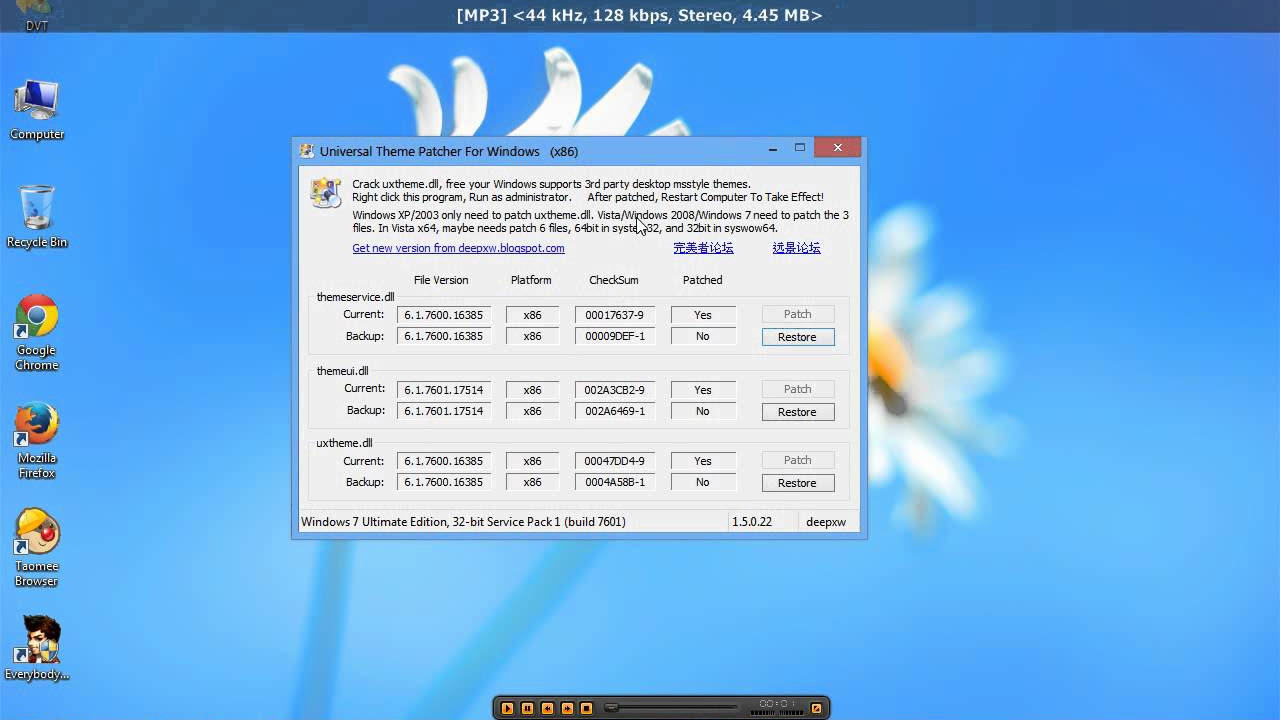Click themeui.dll current version 6.1.7601.17514 field
The height and width of the screenshot is (720, 1280).
click(443, 390)
